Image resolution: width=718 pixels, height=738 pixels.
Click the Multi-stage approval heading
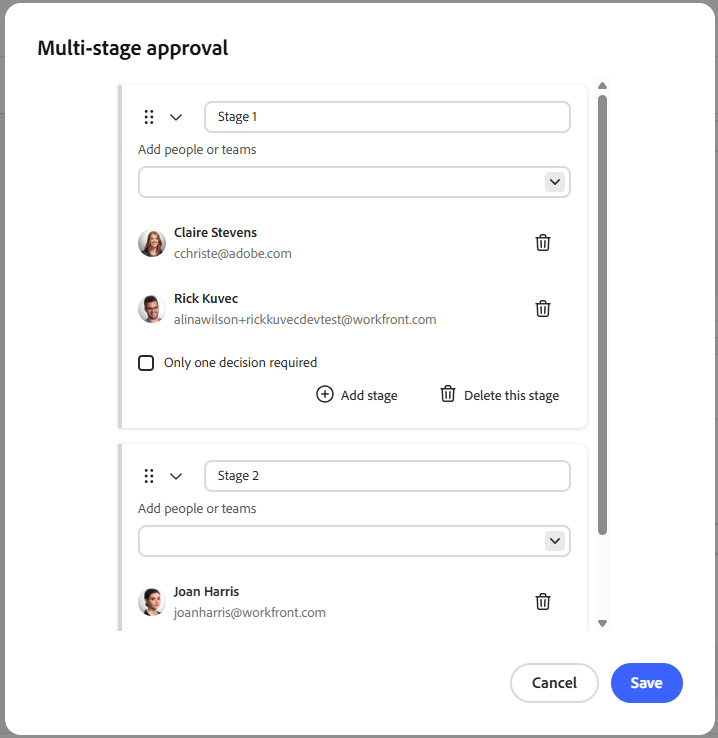click(133, 48)
